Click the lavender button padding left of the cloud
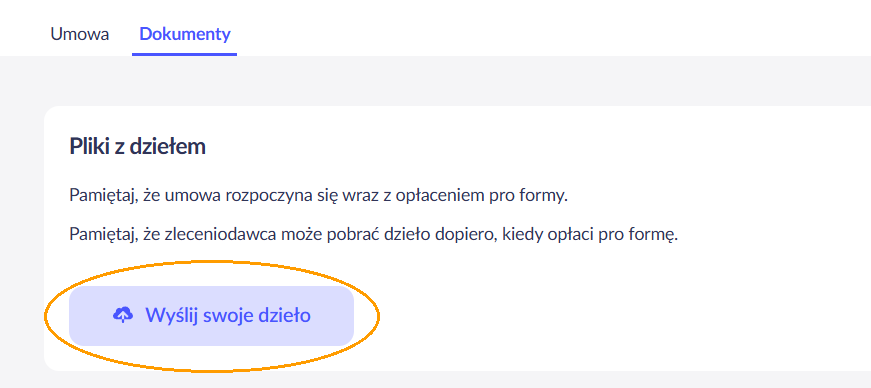 pyautogui.click(x=90, y=316)
